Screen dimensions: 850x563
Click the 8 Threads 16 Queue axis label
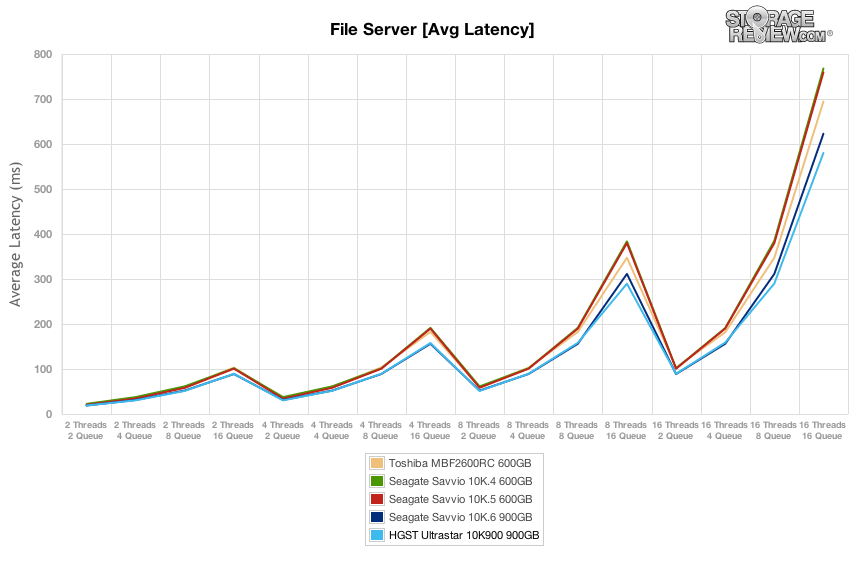click(626, 430)
